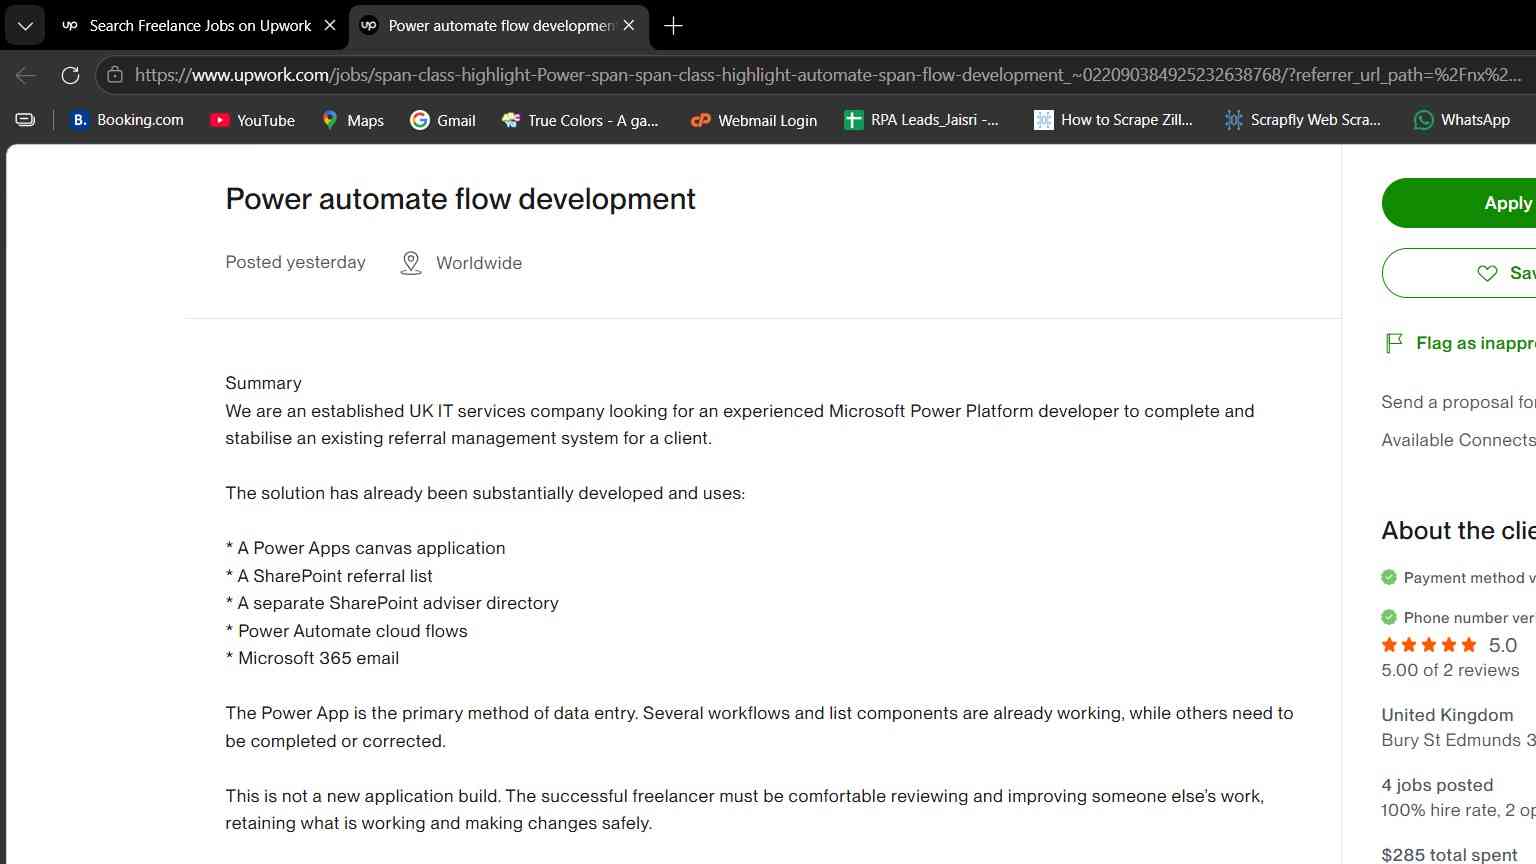This screenshot has width=1536, height=864.
Task: Apply to this job
Action: 1459,203
